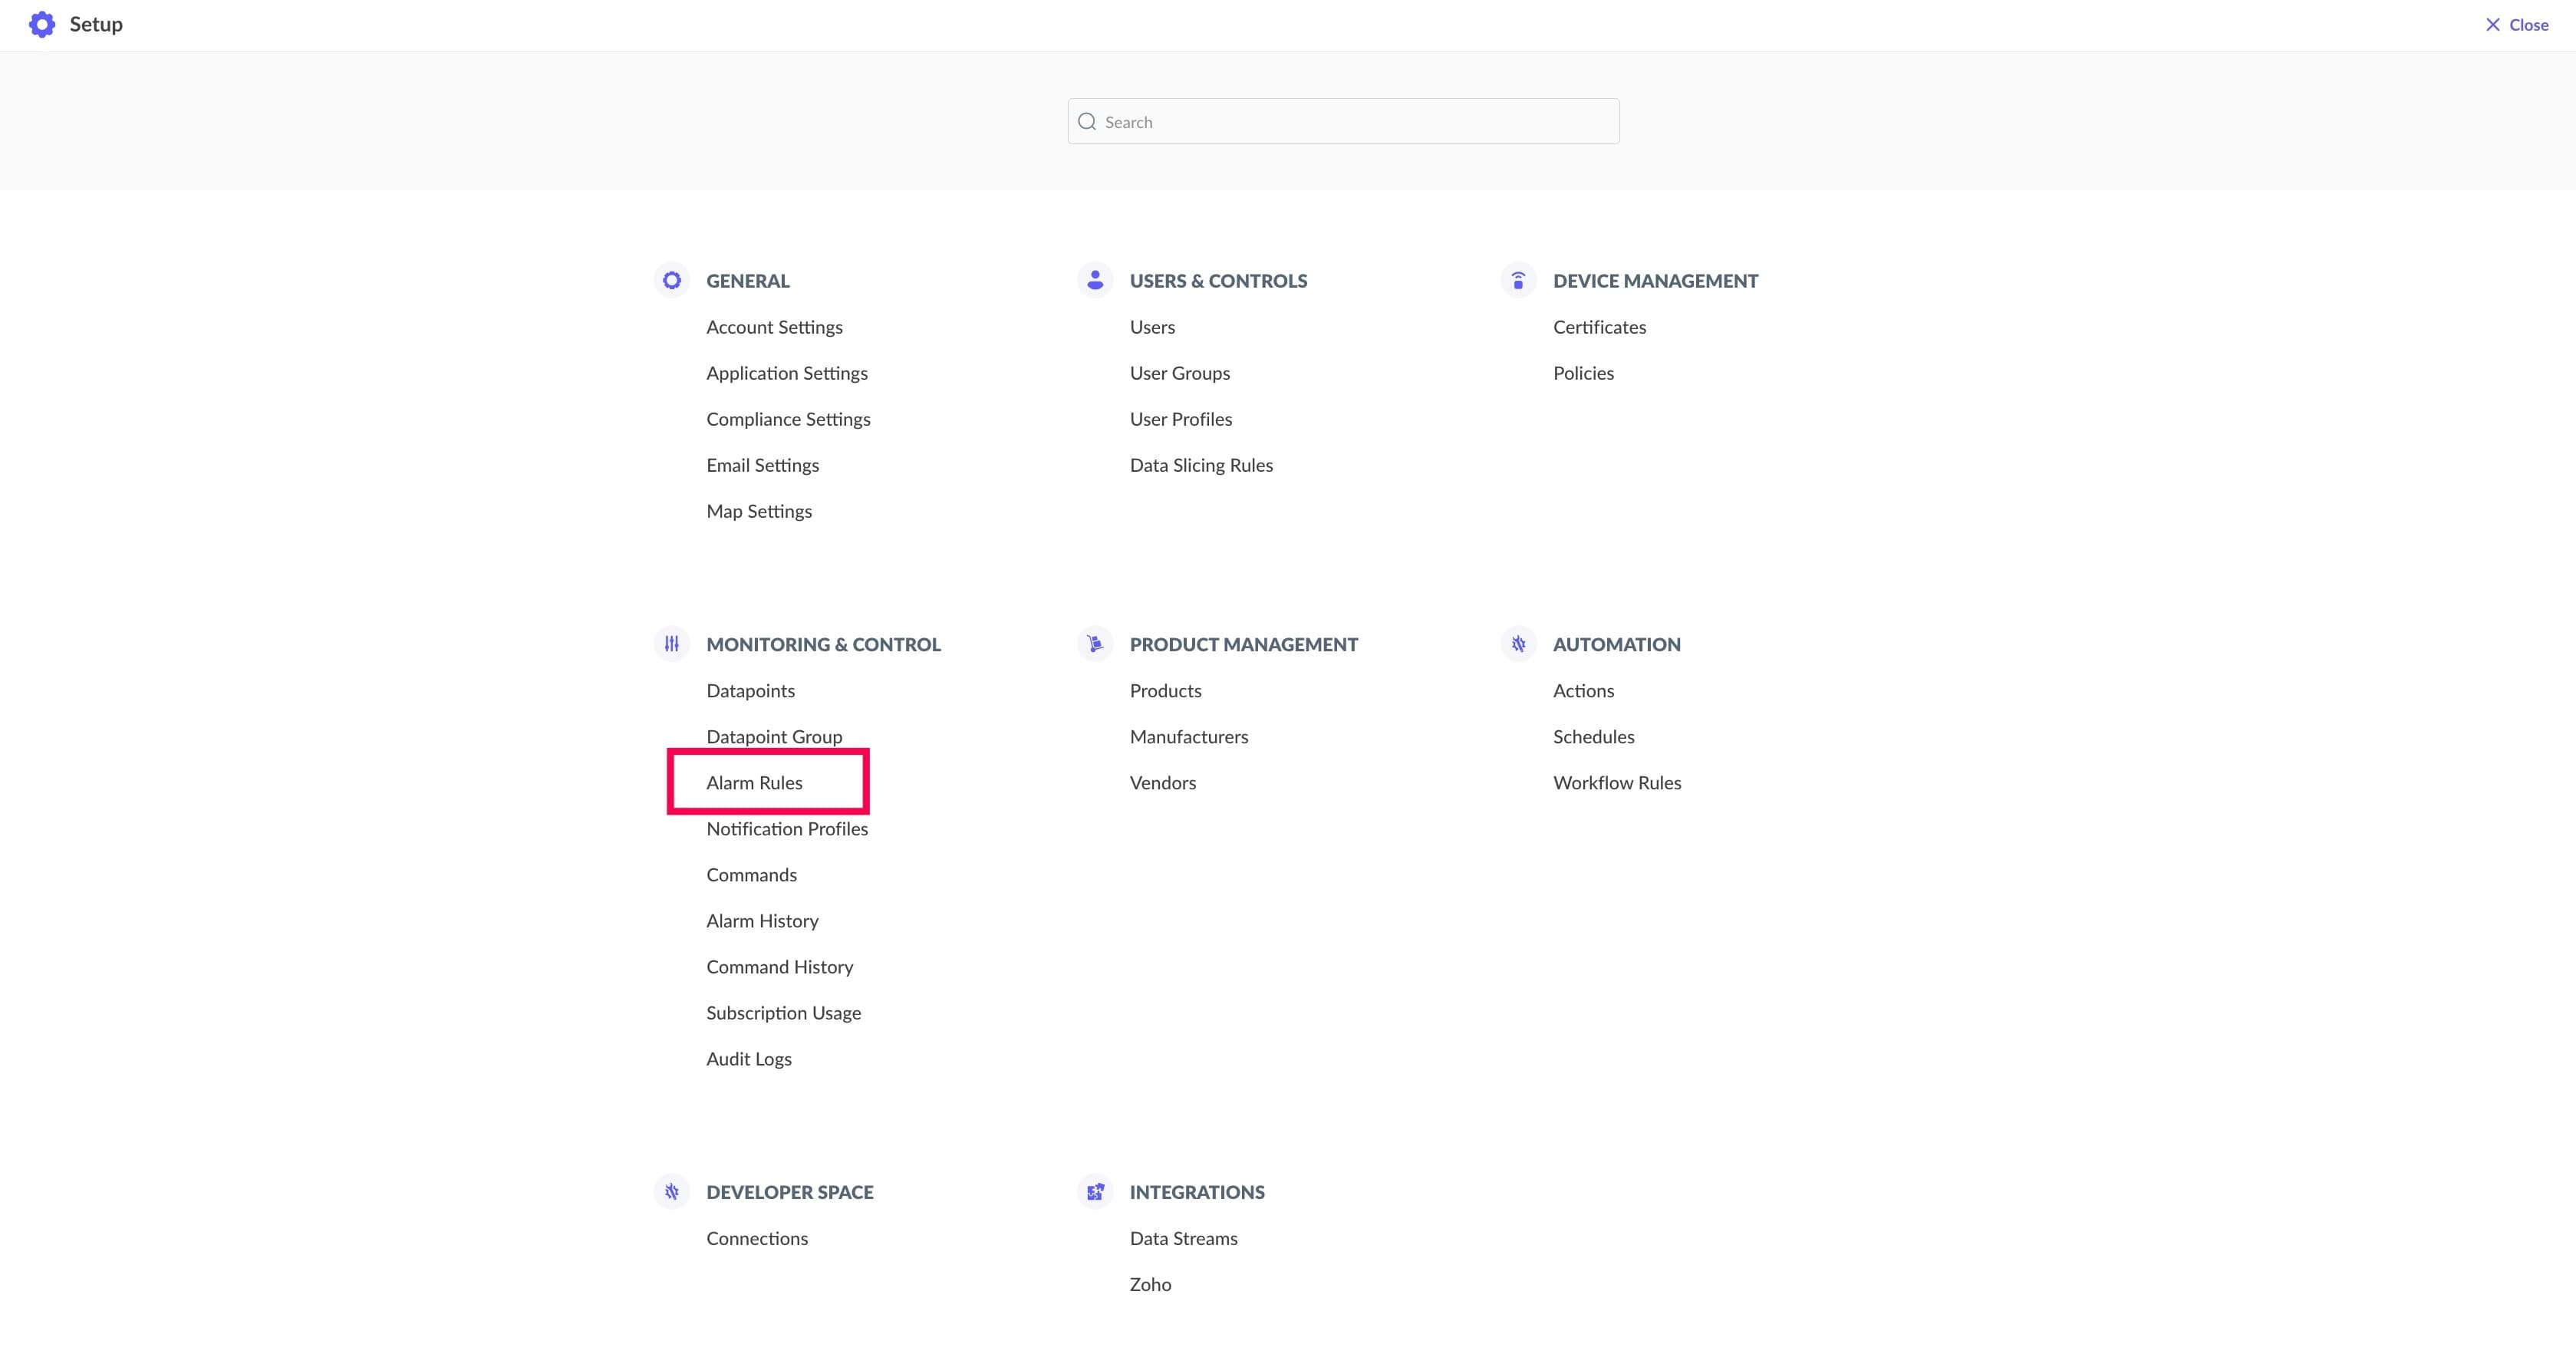The height and width of the screenshot is (1367, 2576).
Task: Navigate to Certificates
Action: coord(1599,327)
